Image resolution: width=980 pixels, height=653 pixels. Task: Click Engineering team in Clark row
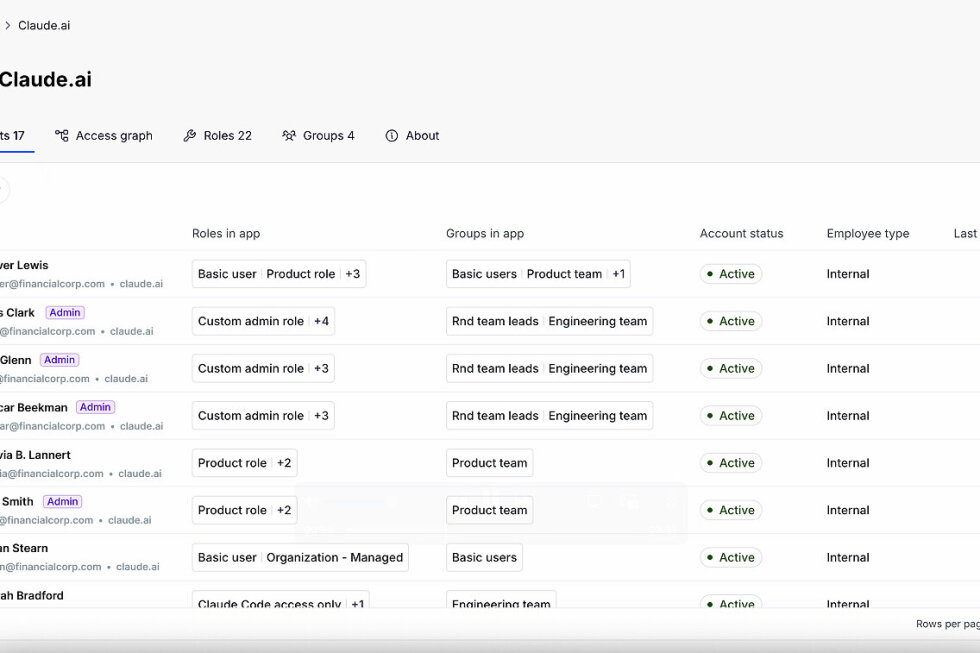click(598, 321)
